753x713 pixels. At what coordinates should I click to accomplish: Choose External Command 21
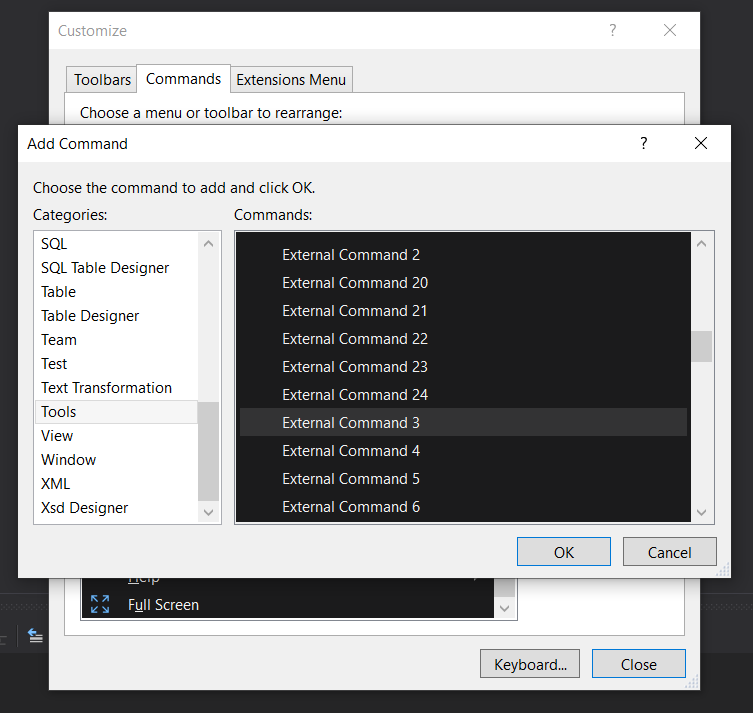[x=463, y=311]
